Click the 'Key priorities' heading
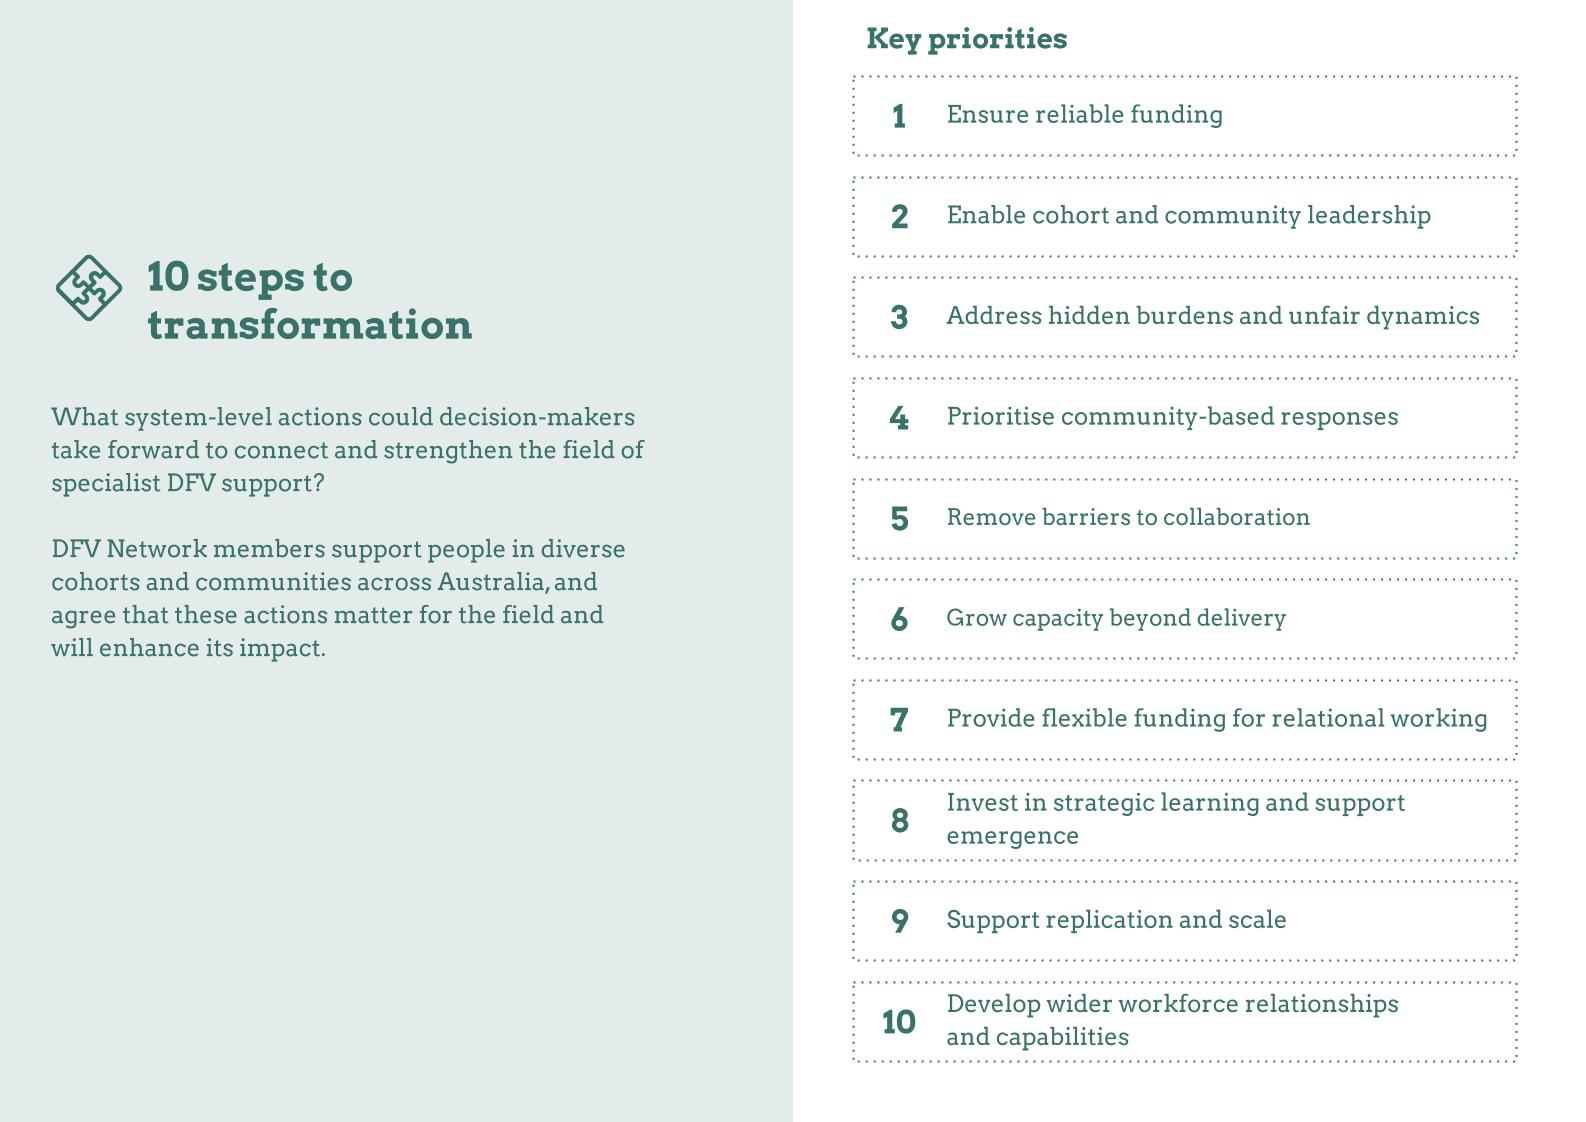Image resolution: width=1586 pixels, height=1122 pixels. 966,39
